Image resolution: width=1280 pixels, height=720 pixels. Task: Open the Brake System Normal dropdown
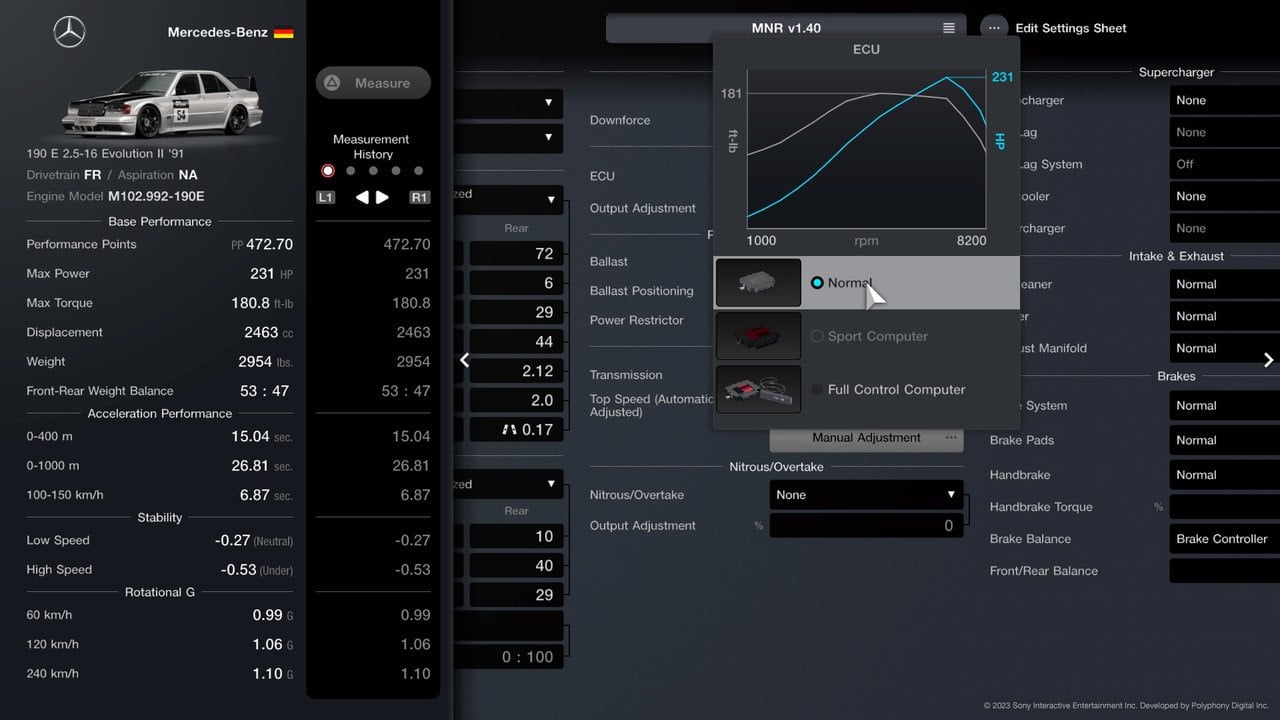coord(1225,406)
